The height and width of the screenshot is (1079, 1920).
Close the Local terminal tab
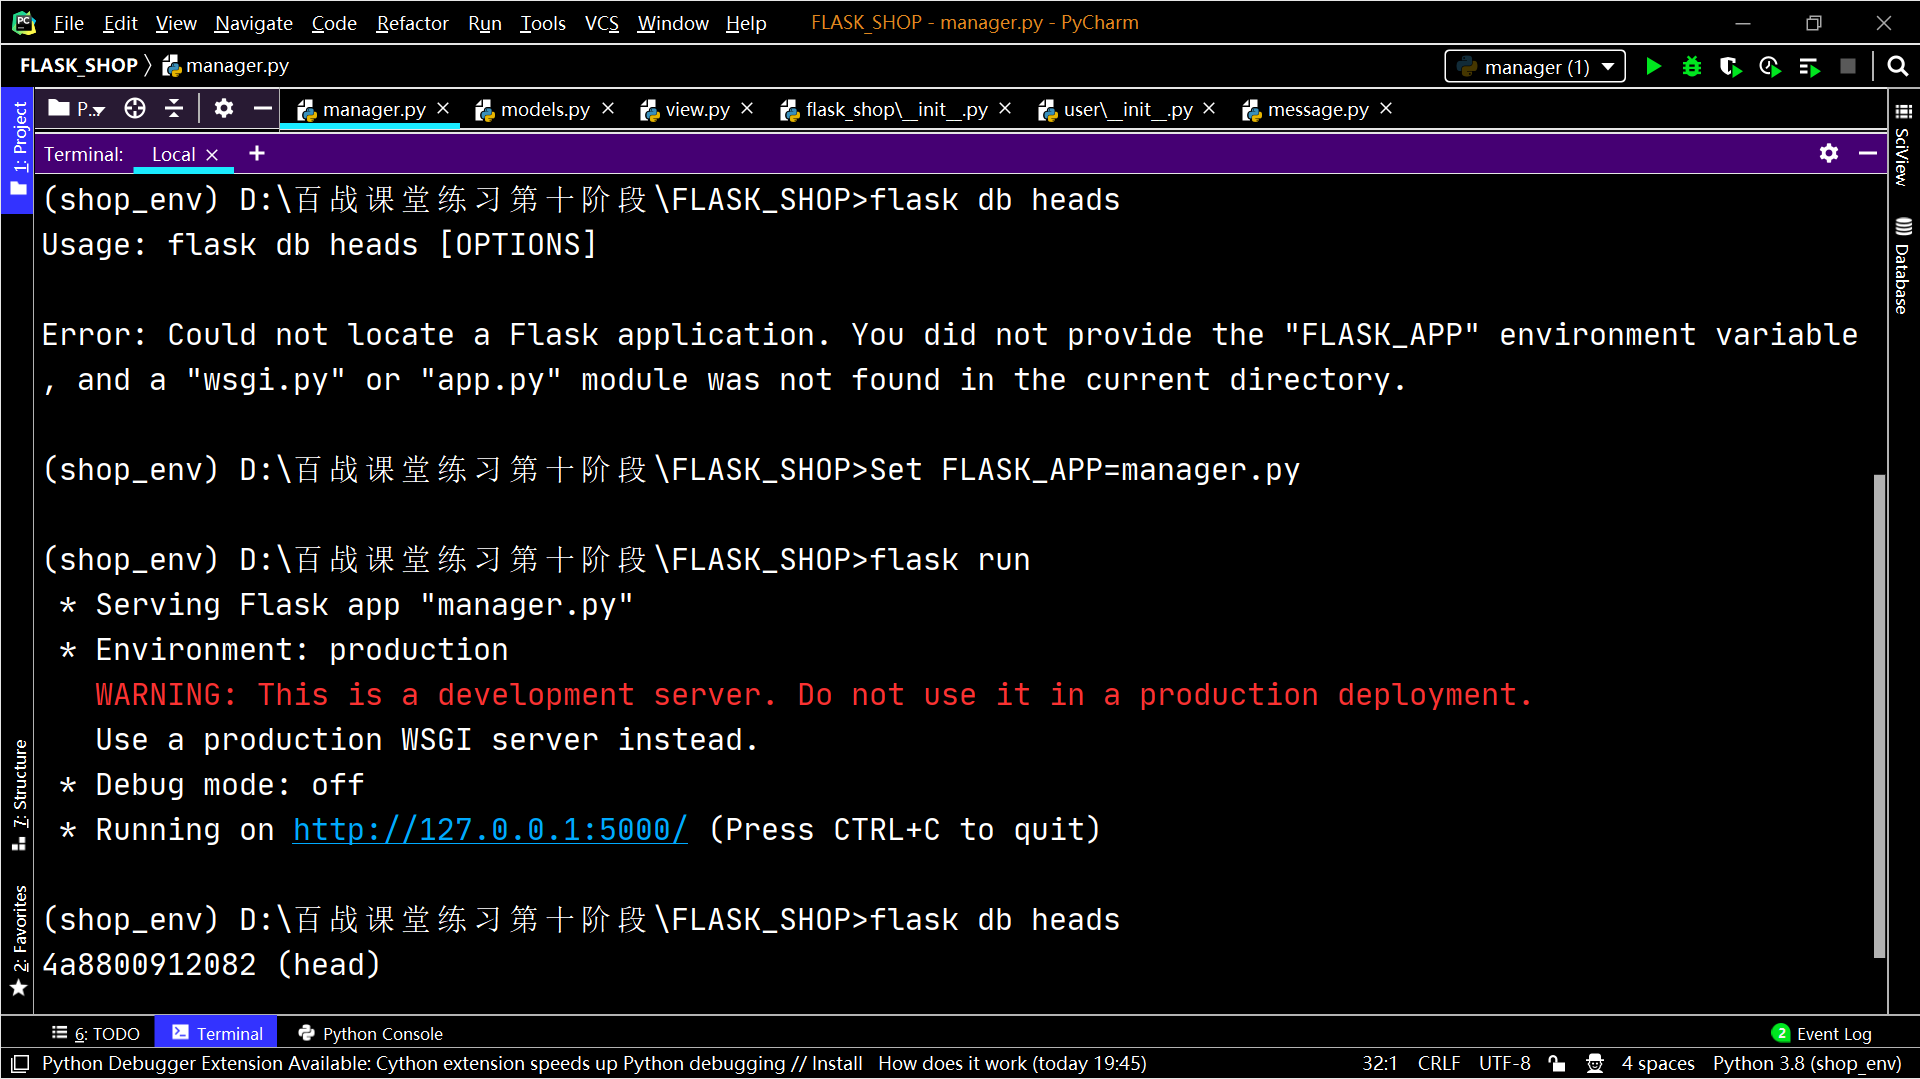coord(212,155)
